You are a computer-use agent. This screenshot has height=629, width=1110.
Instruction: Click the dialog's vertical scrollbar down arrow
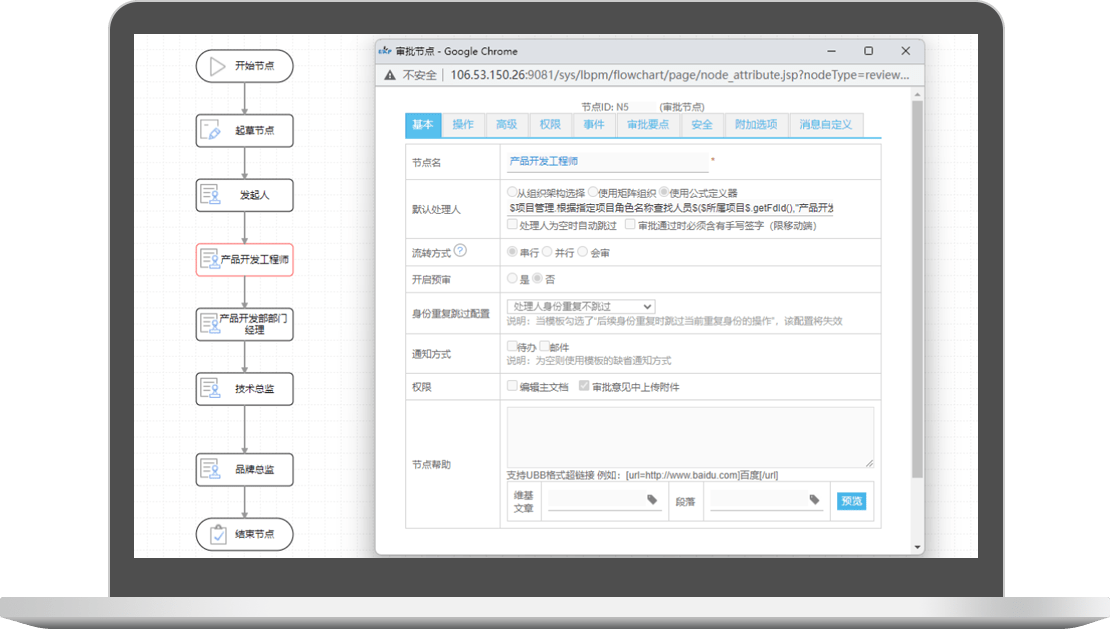click(x=917, y=546)
